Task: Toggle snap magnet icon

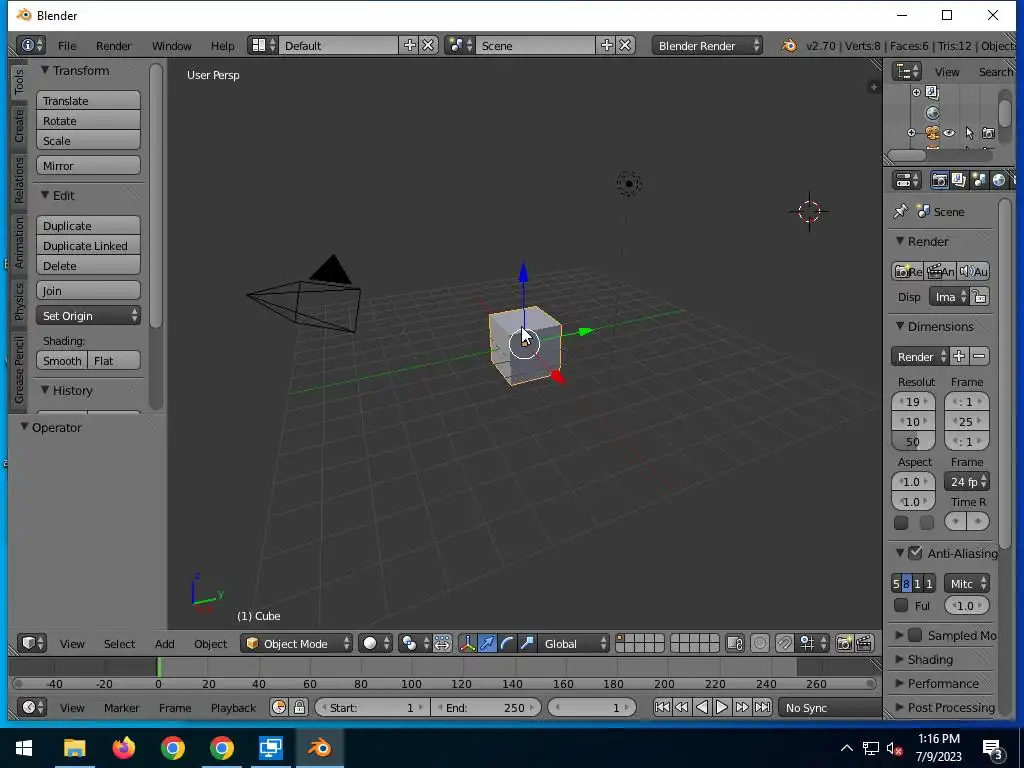Action: (x=784, y=643)
